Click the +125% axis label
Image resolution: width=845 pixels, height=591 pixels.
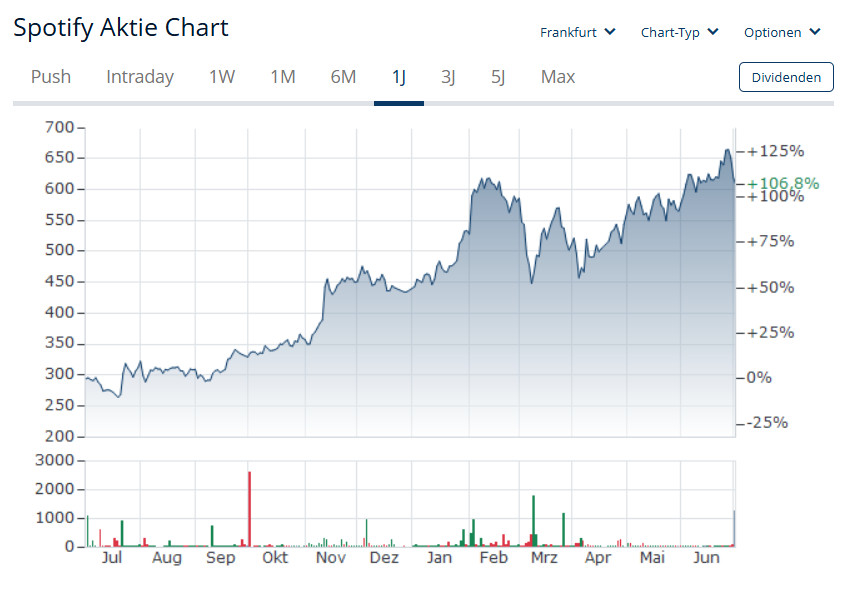pyautogui.click(x=775, y=151)
